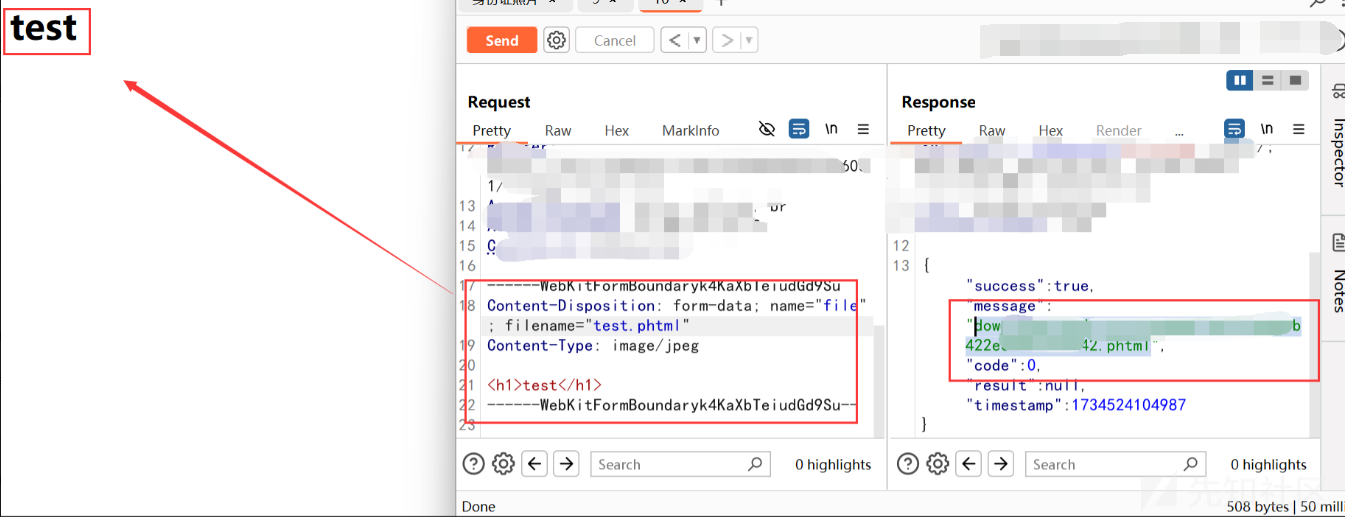Open the dropdown beside the back history arrow
Image resolution: width=1345 pixels, height=517 pixels.
(697, 40)
